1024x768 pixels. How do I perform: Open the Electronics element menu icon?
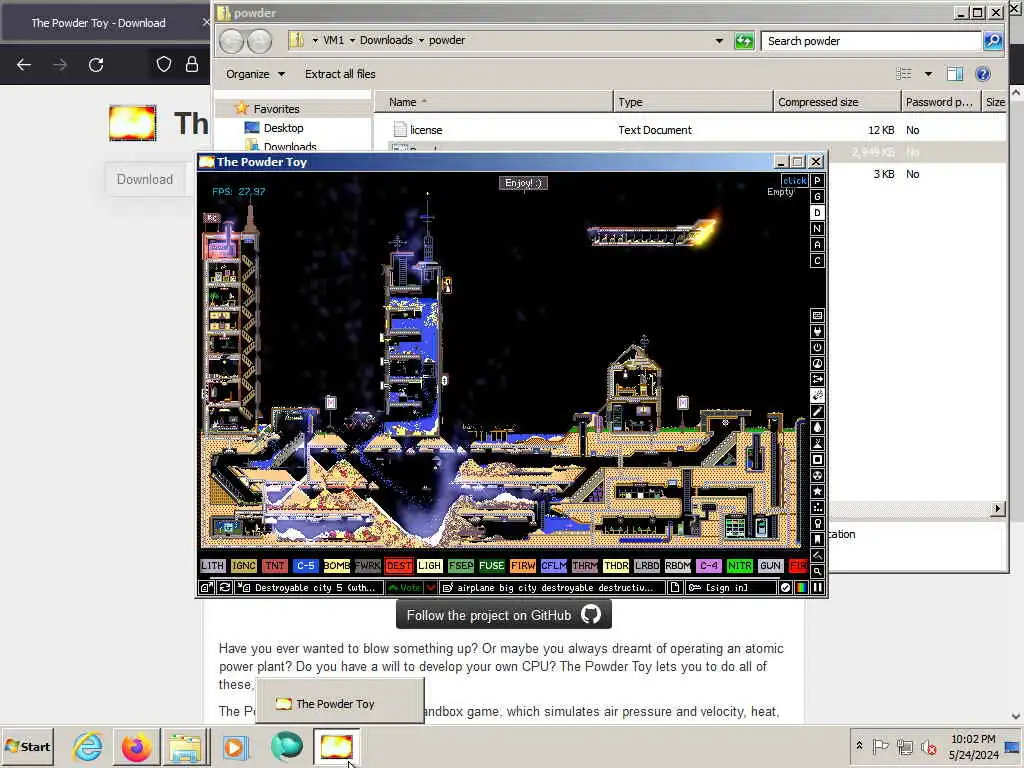tap(817, 331)
